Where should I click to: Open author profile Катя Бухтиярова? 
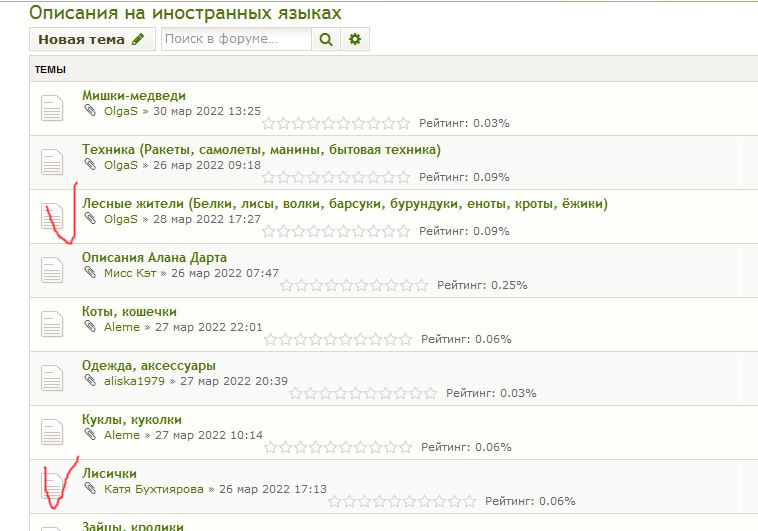153,489
